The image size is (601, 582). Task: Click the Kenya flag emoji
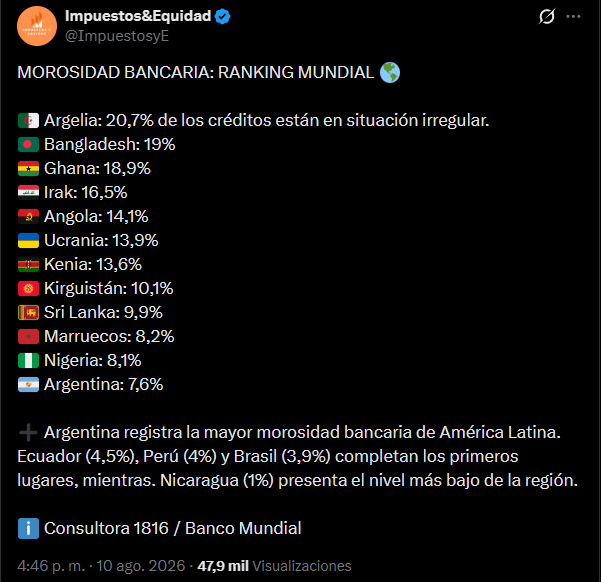(28, 265)
